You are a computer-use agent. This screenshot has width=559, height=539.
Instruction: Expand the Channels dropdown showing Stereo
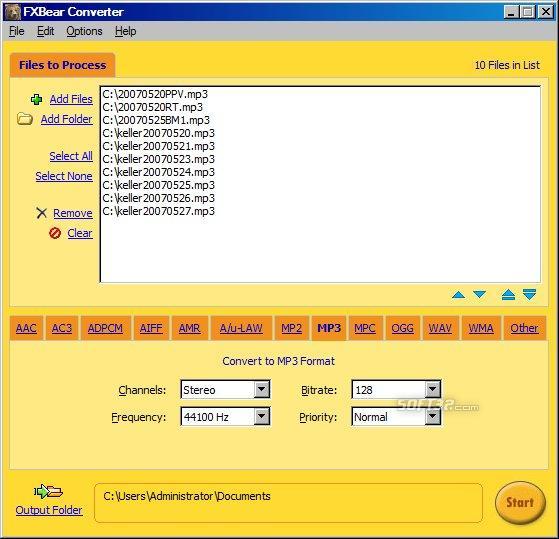(261, 390)
